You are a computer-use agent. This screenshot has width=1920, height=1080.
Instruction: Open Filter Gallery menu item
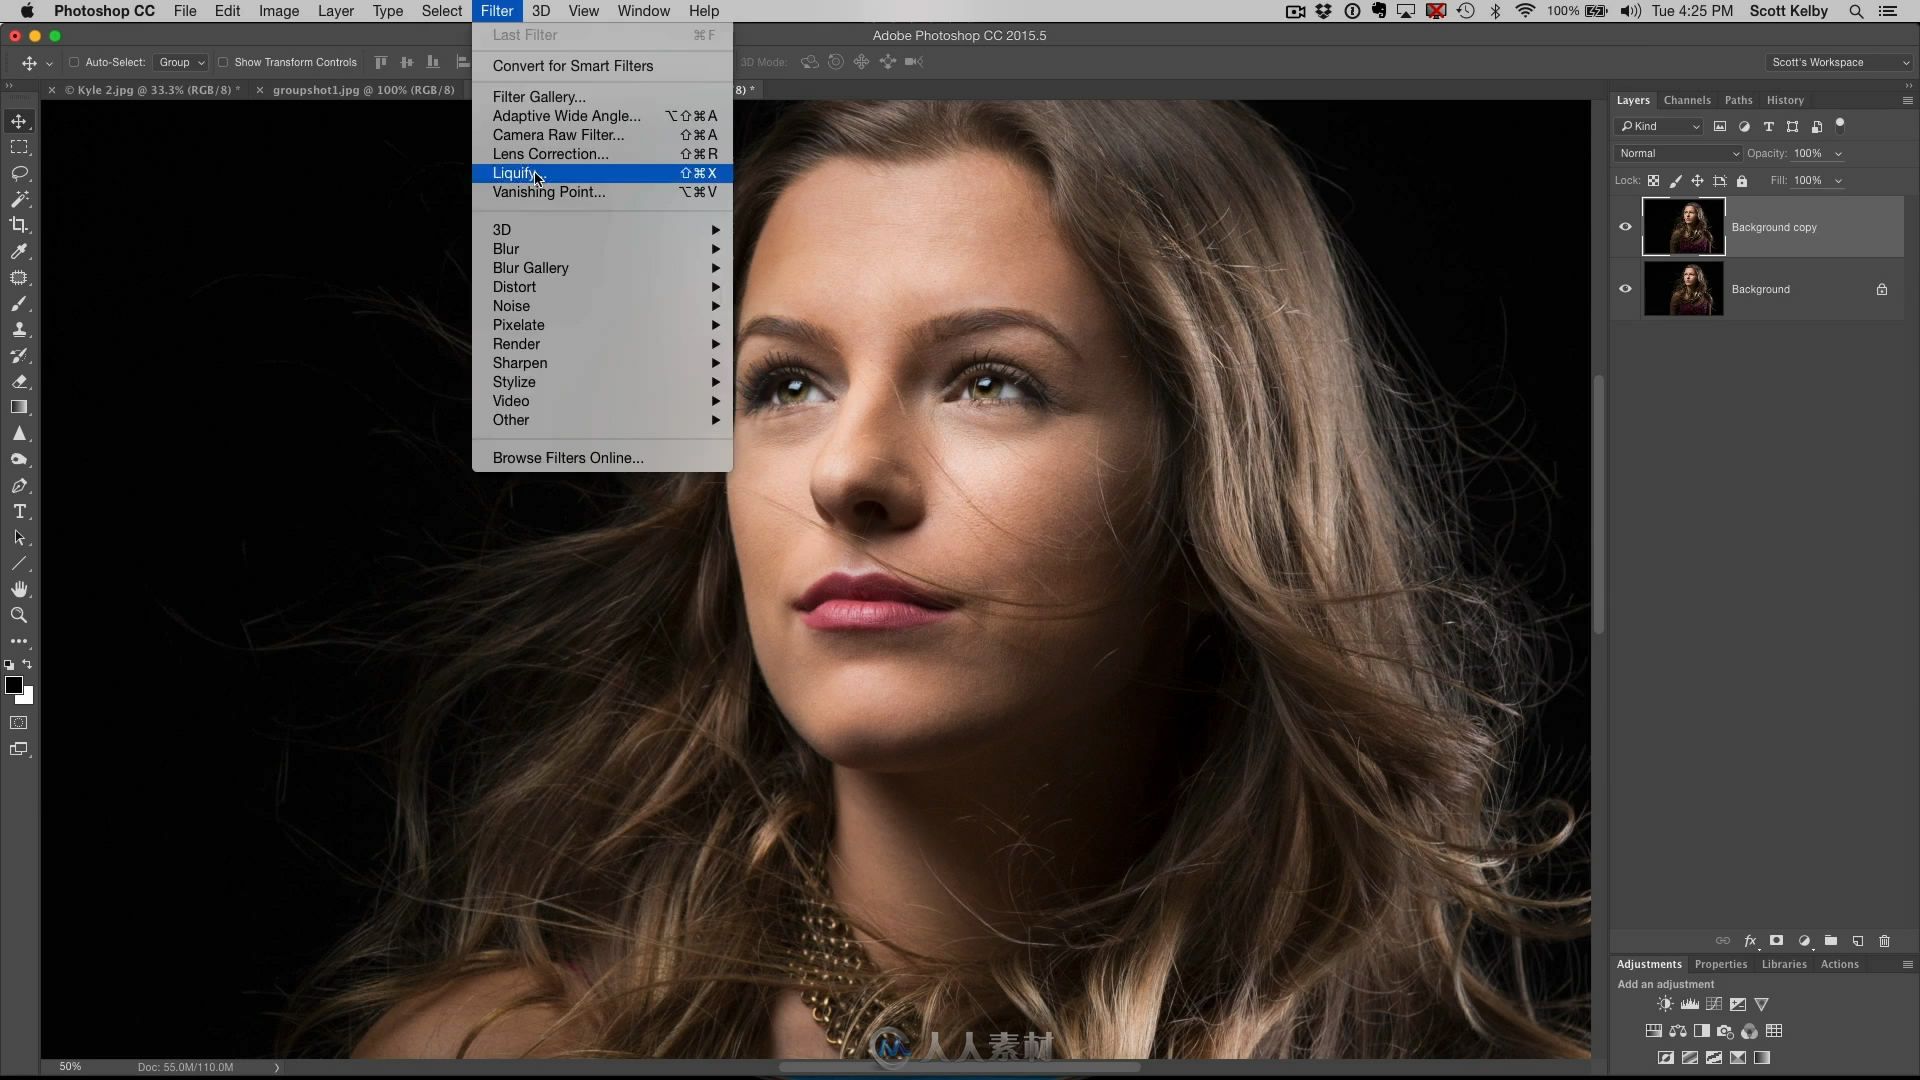pos(602,97)
